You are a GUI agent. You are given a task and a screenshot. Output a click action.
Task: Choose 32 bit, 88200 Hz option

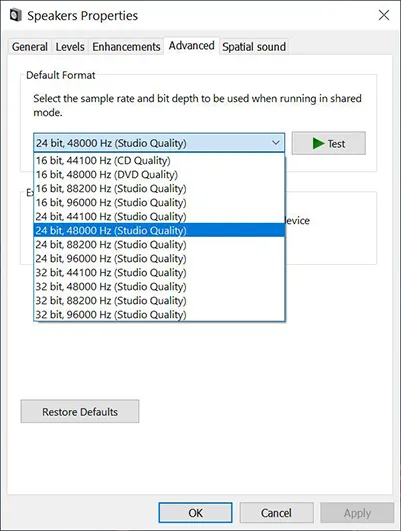click(159, 300)
